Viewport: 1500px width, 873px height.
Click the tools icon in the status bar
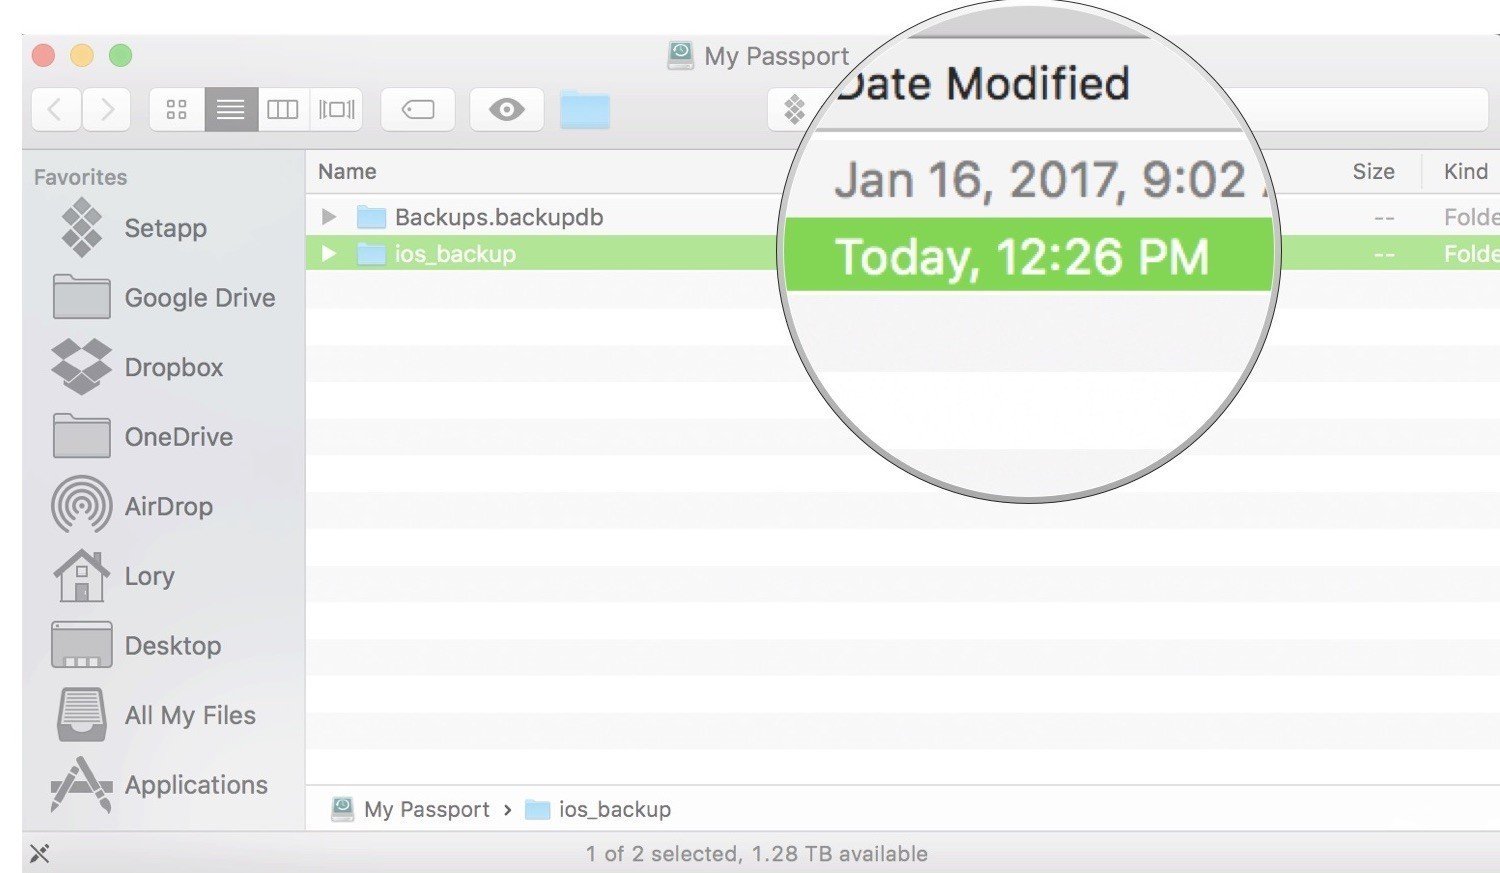39,853
